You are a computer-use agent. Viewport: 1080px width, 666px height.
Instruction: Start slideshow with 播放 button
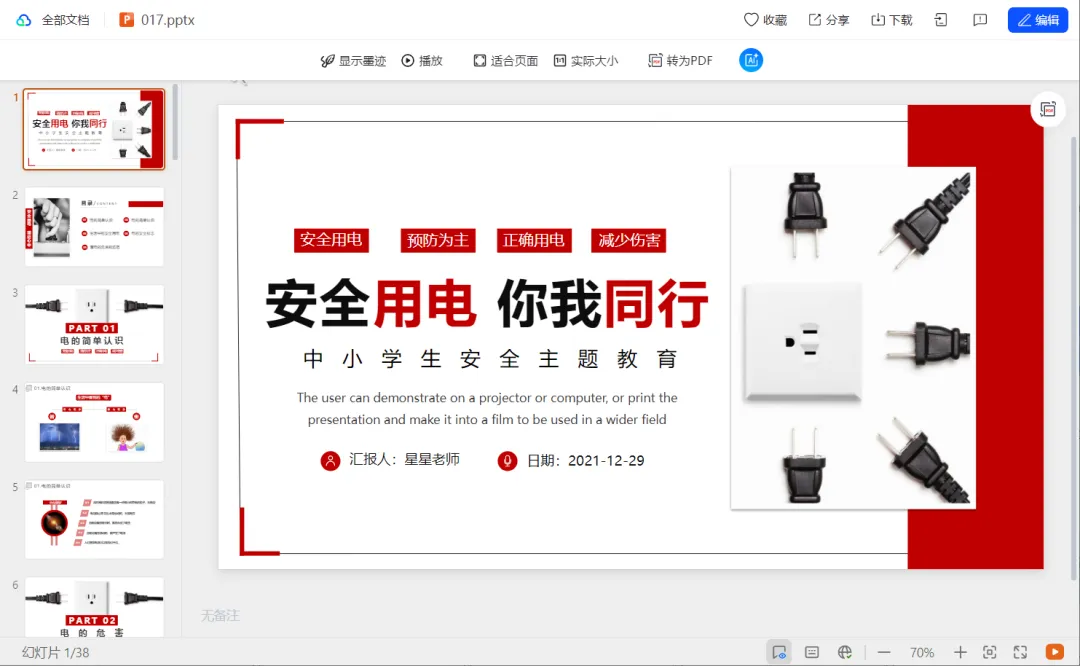click(x=422, y=61)
